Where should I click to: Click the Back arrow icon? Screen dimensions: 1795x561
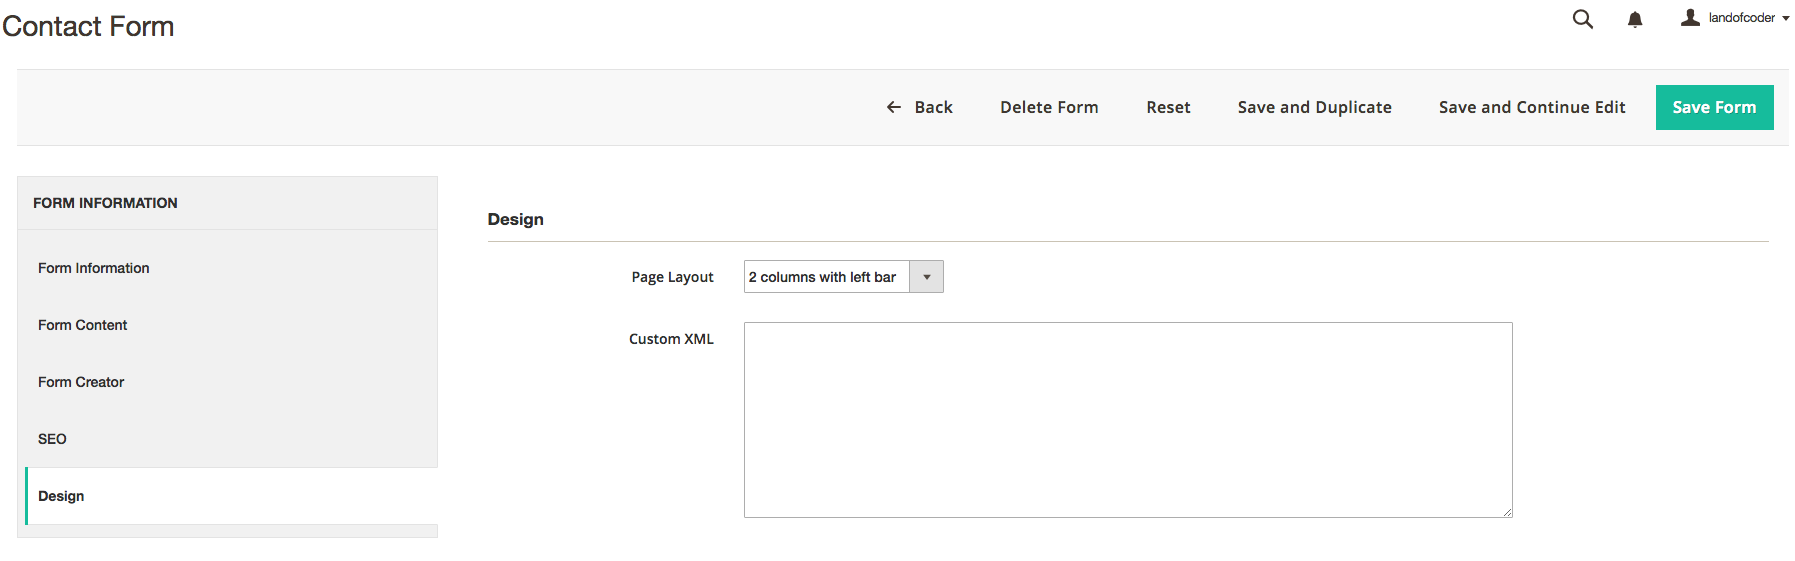[x=894, y=107]
